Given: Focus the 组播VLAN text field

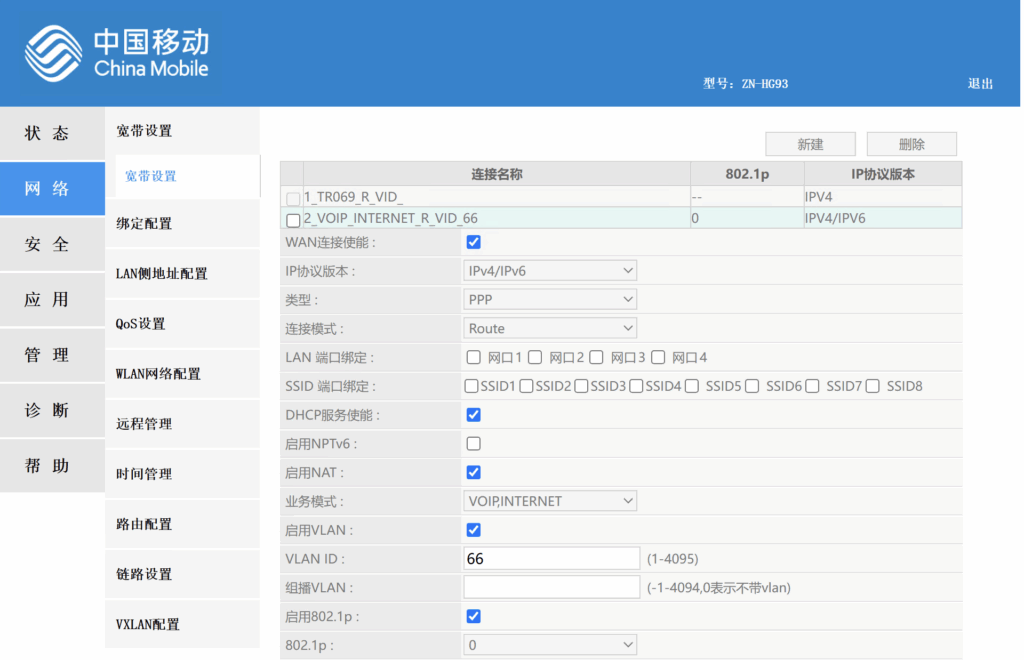Looking at the screenshot, I should tap(551, 587).
